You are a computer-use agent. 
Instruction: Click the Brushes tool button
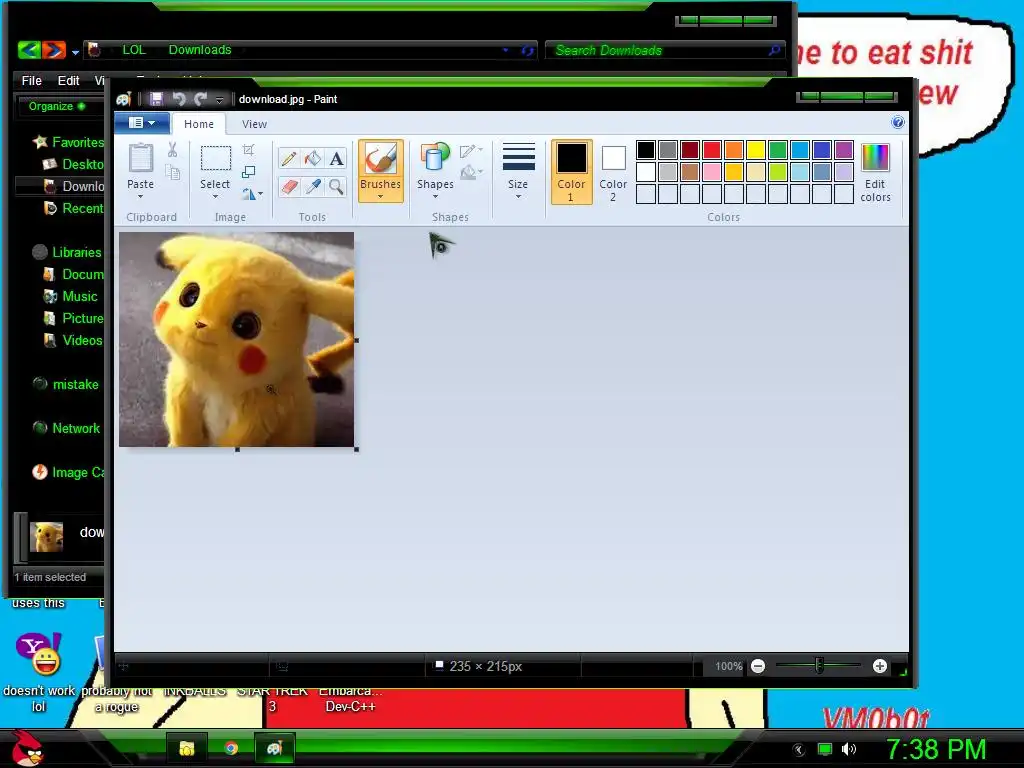coord(381,171)
